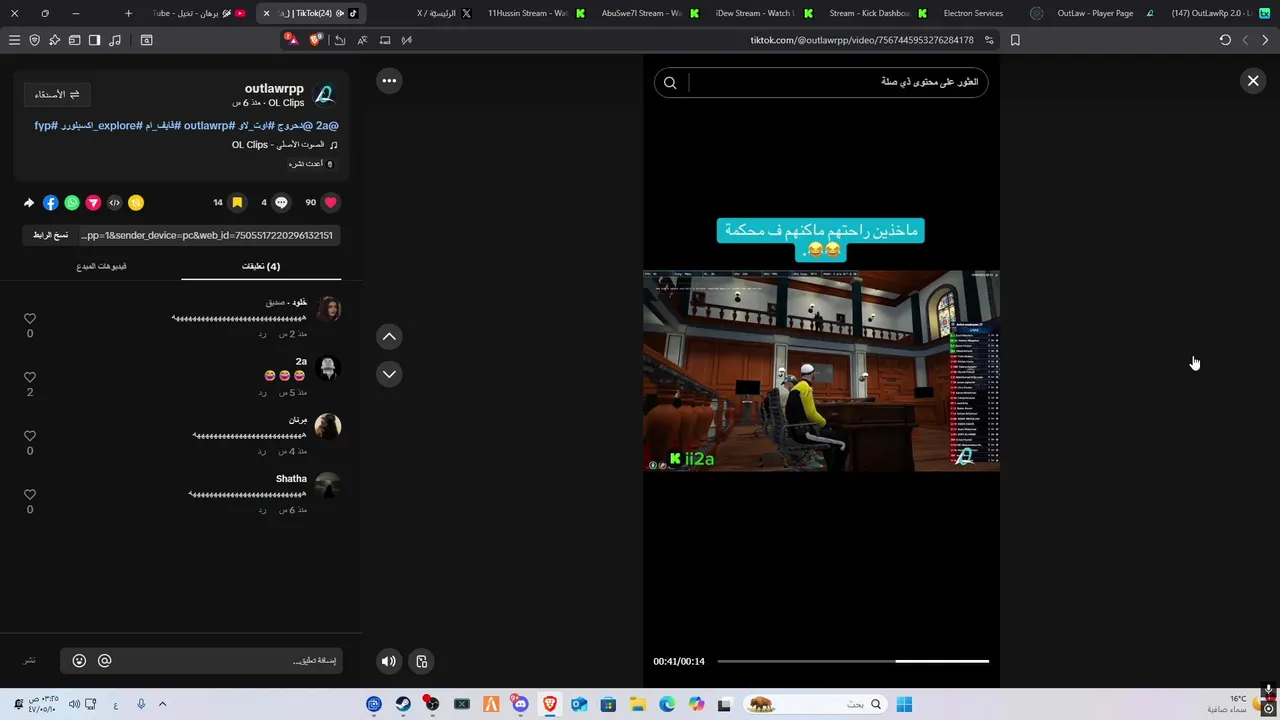Open Steam from taskbar
Image resolution: width=1280 pixels, height=720 pixels.
[403, 704]
